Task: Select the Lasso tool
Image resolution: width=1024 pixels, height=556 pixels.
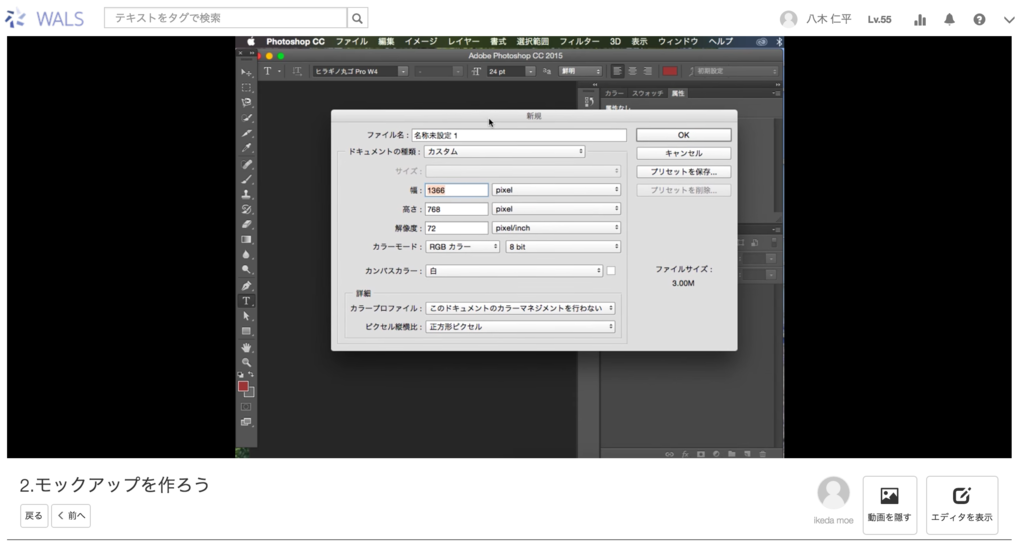Action: [x=246, y=103]
